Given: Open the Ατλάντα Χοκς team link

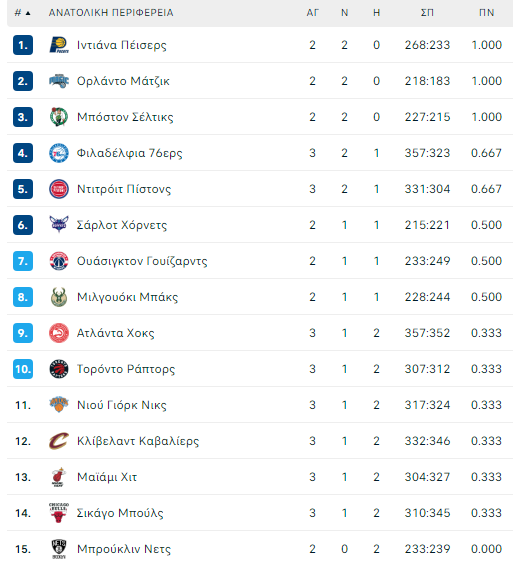Looking at the screenshot, I should click(x=116, y=333).
